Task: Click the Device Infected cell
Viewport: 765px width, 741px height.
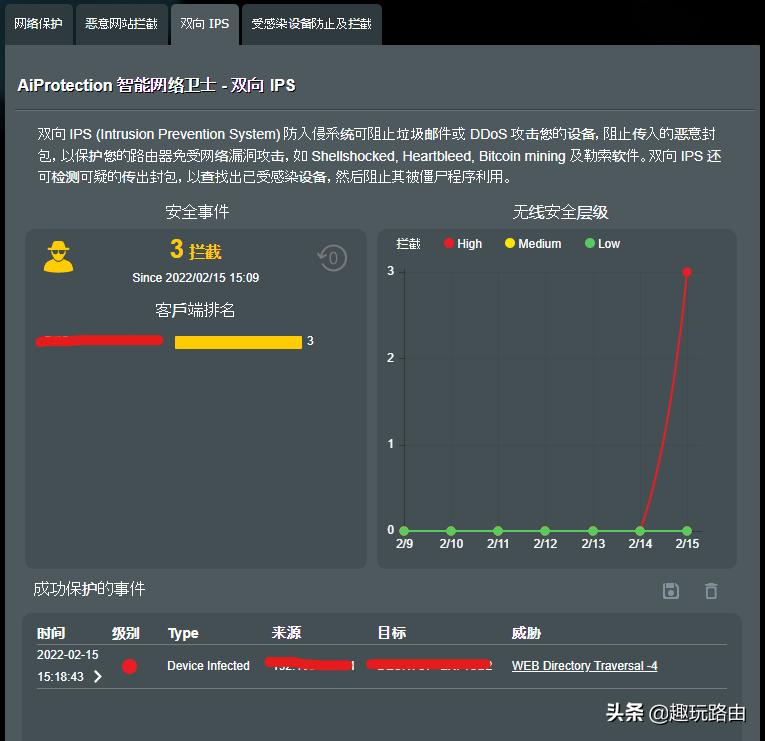Action: [208, 666]
